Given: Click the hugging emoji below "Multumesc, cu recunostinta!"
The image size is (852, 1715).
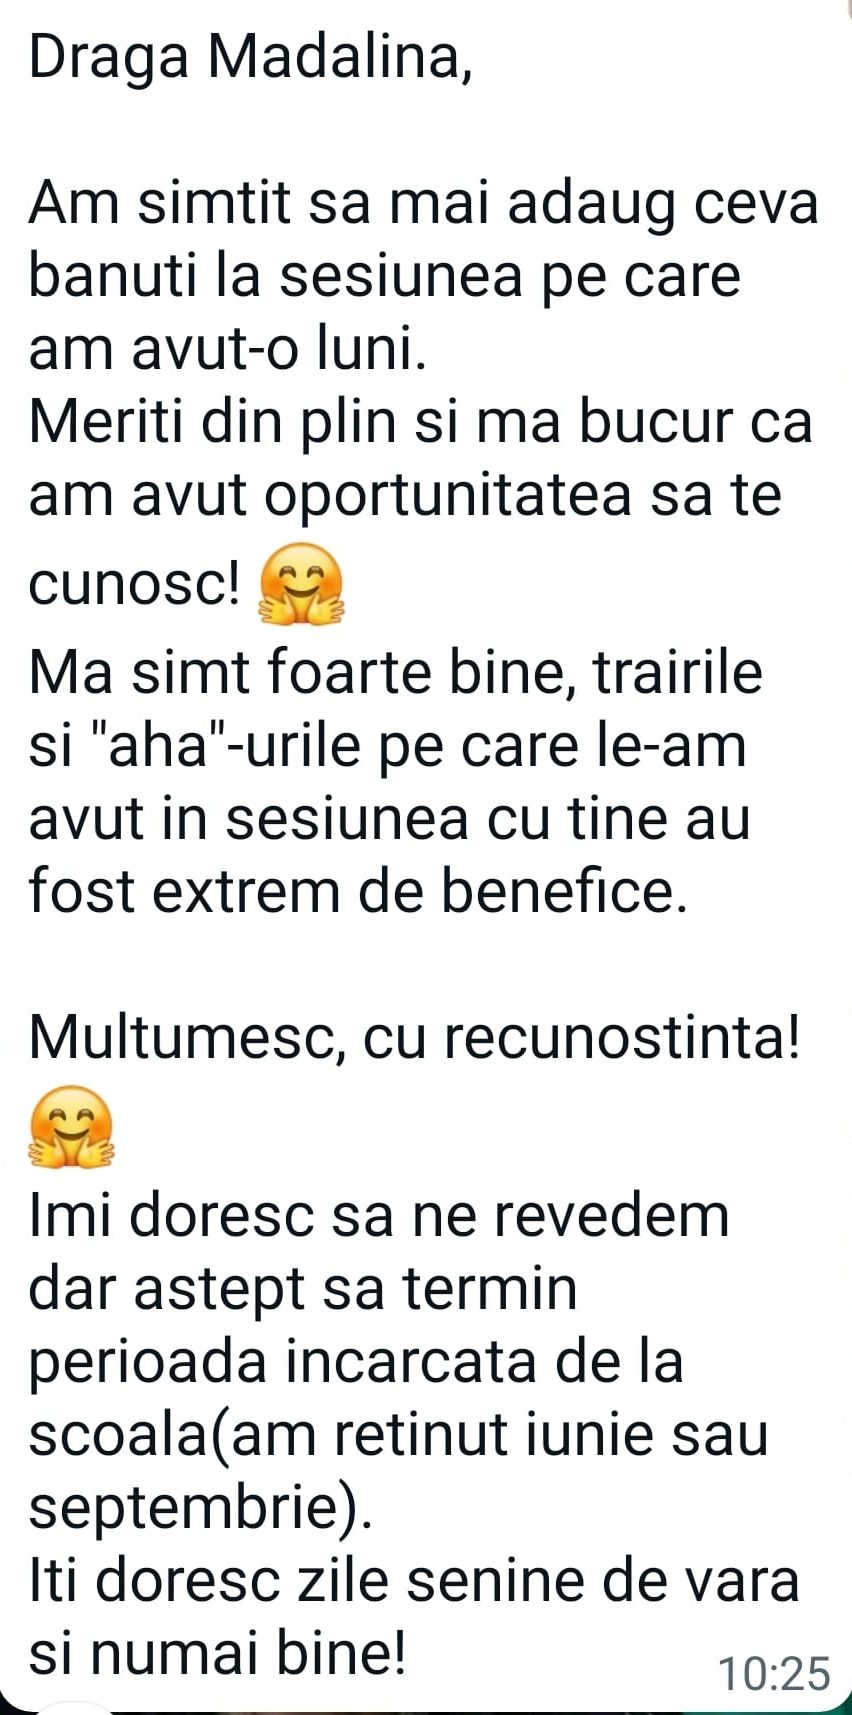Looking at the screenshot, I should point(71,1127).
